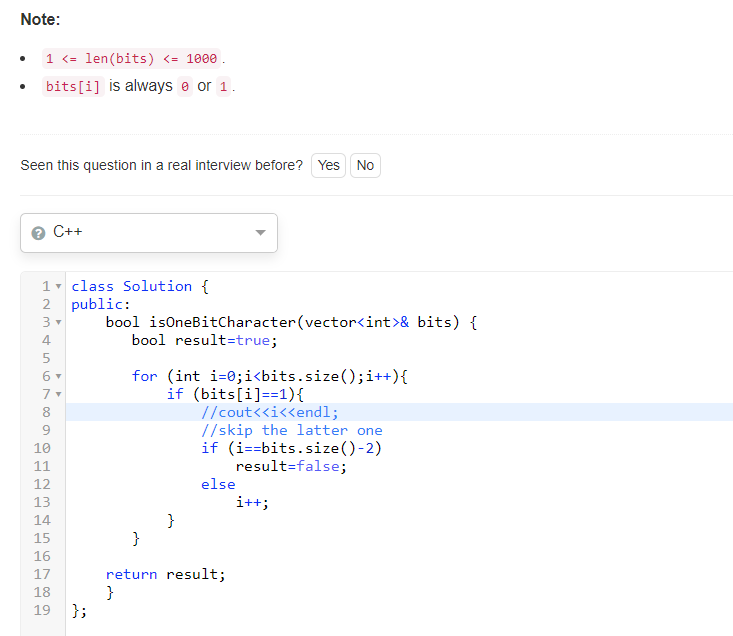Viewport: 733px width, 636px height.
Task: Collapse the class Solution fold arrow on line 1
Action: [x=58, y=286]
